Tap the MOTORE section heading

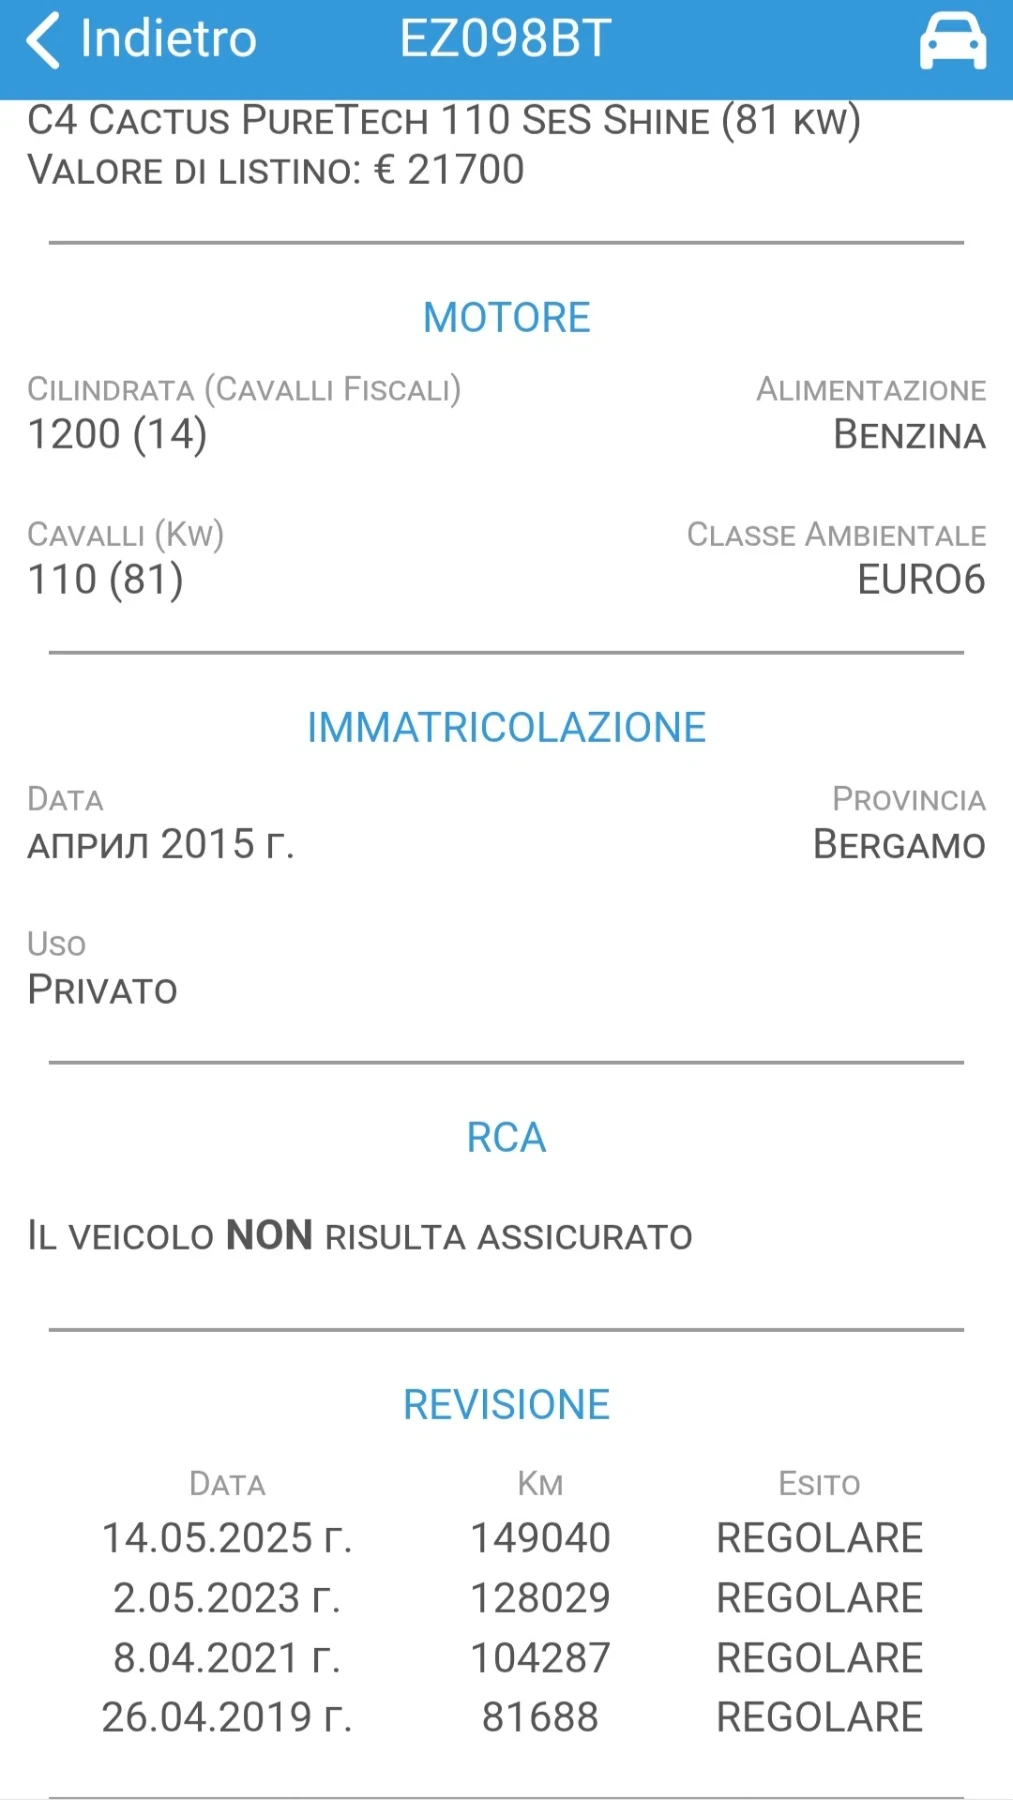[x=506, y=318]
